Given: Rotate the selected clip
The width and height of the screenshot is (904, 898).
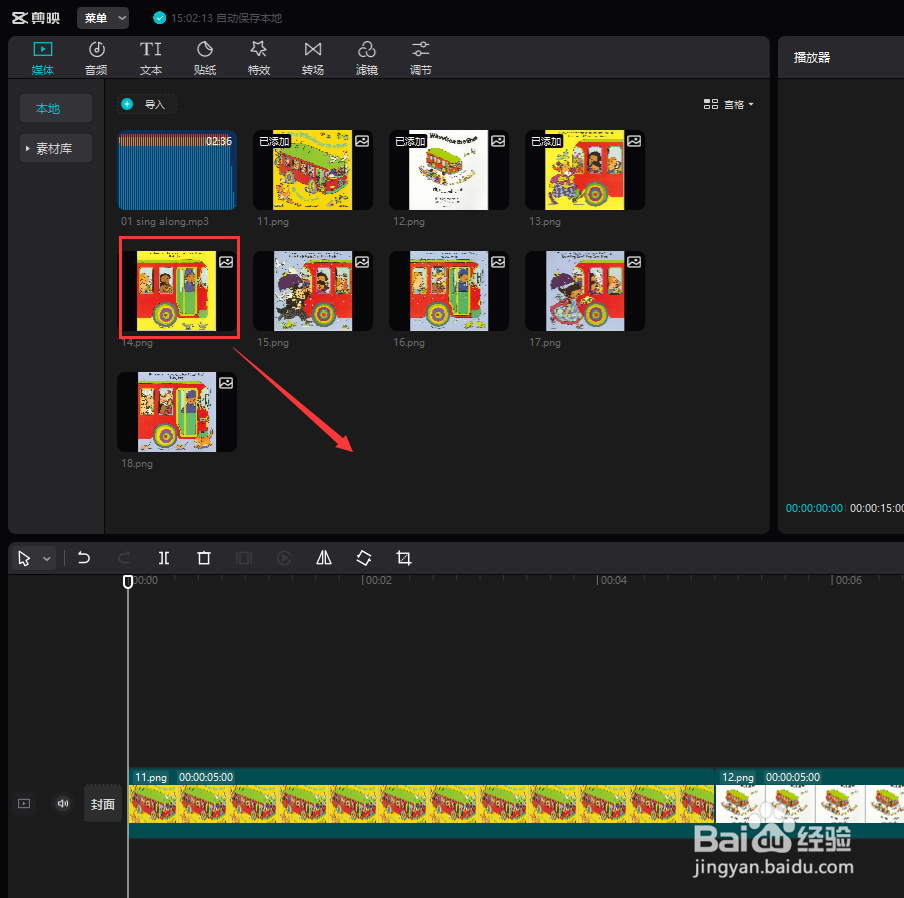Looking at the screenshot, I should point(364,558).
